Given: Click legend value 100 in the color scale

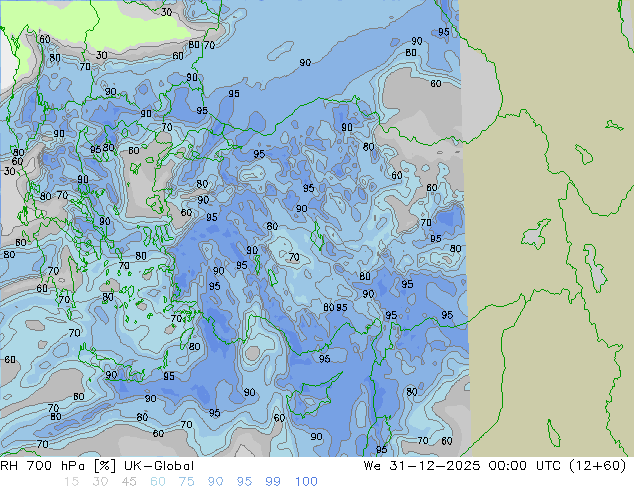Looking at the screenshot, I should (x=306, y=482).
